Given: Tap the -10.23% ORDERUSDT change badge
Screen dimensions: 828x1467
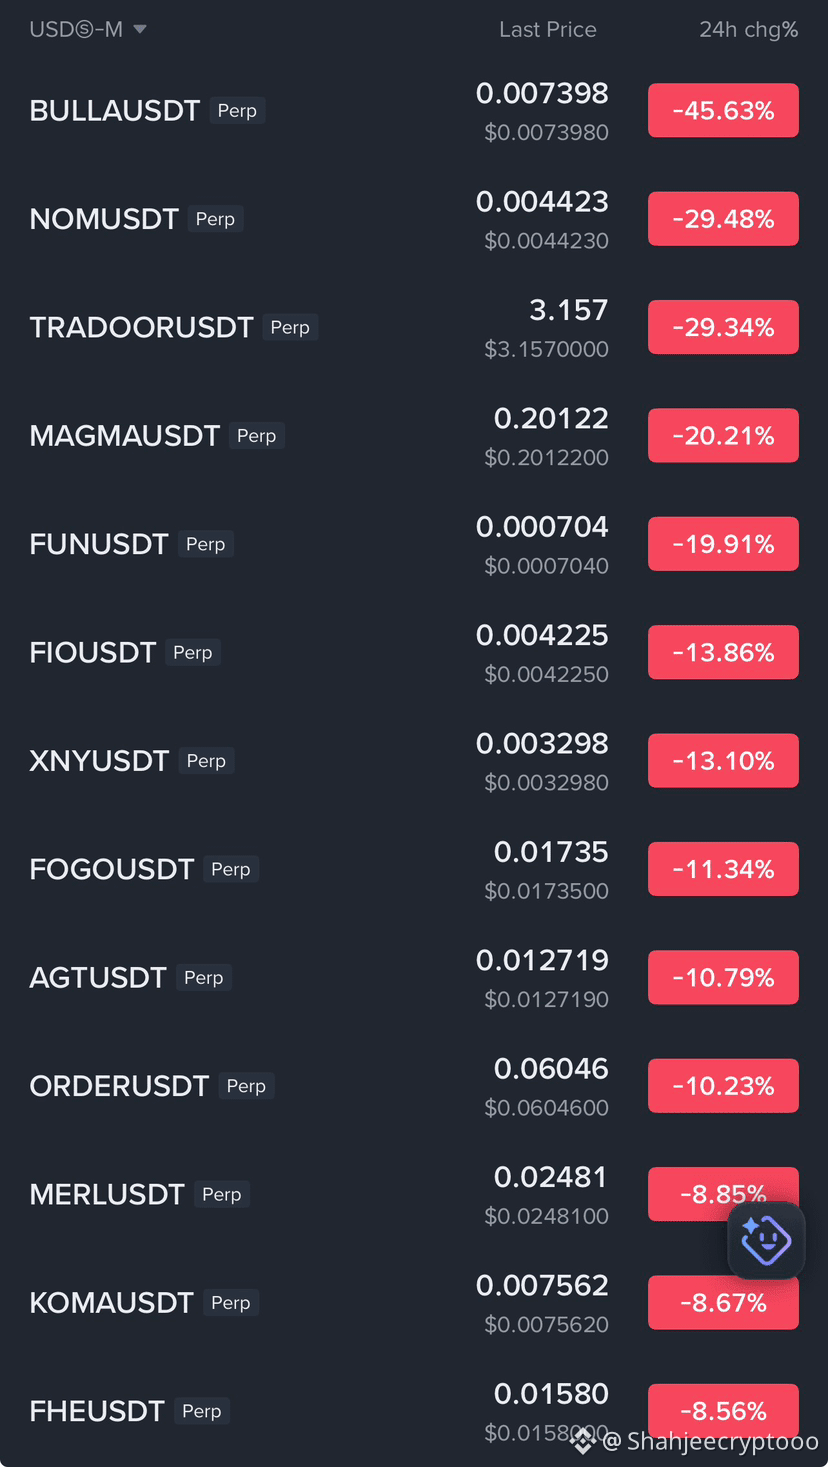Looking at the screenshot, I should [x=723, y=1086].
